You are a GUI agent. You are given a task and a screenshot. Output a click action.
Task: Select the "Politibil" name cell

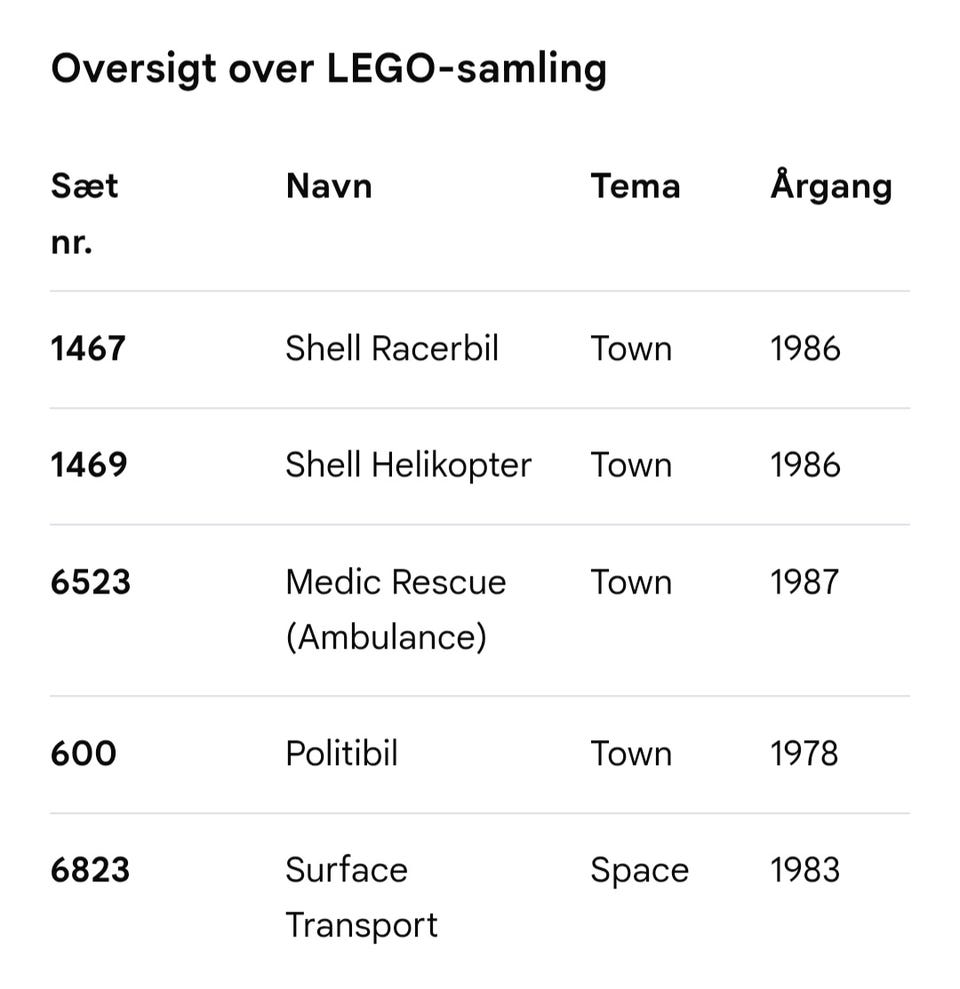(x=341, y=753)
